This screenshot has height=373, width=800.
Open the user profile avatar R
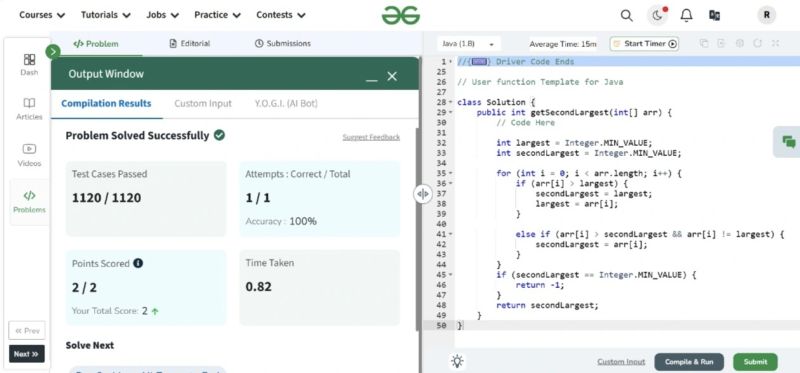pos(766,15)
